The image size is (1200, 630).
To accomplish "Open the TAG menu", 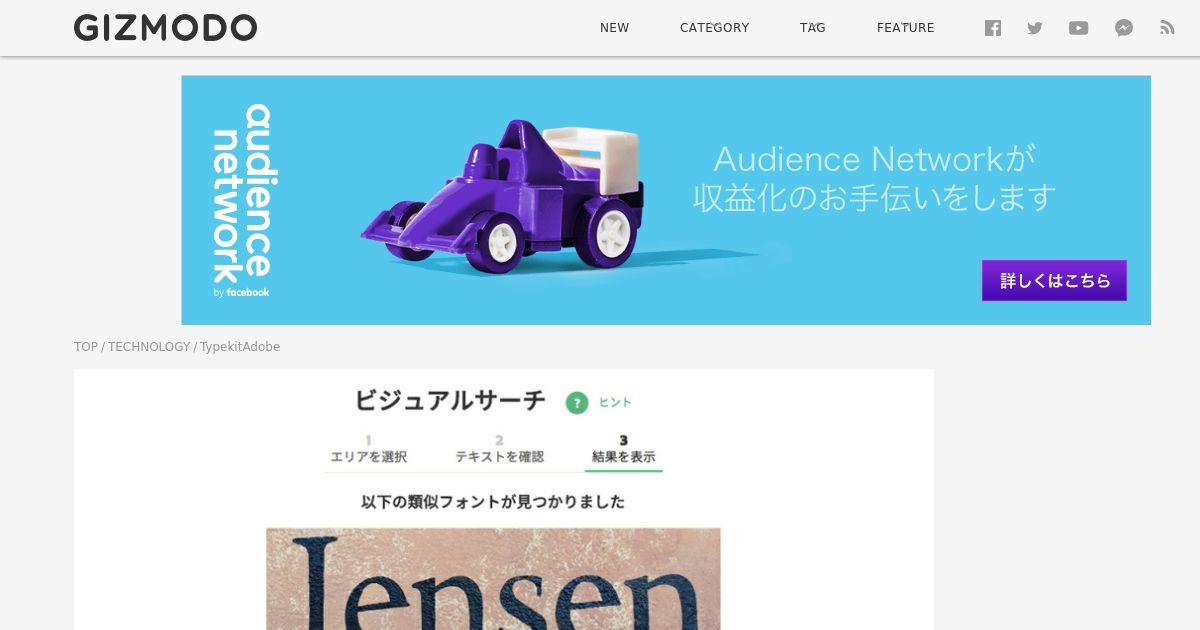I will point(812,28).
